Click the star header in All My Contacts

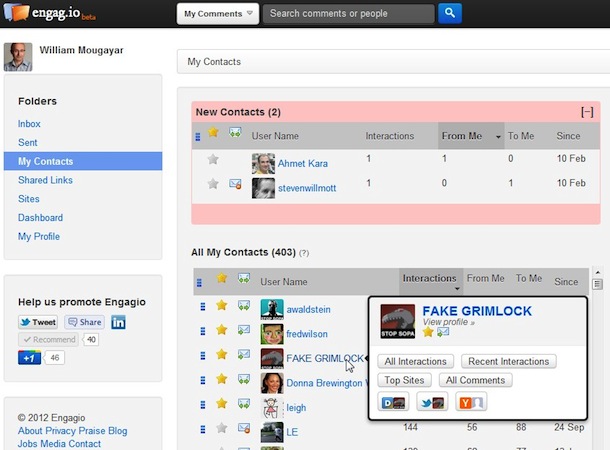[222, 278]
